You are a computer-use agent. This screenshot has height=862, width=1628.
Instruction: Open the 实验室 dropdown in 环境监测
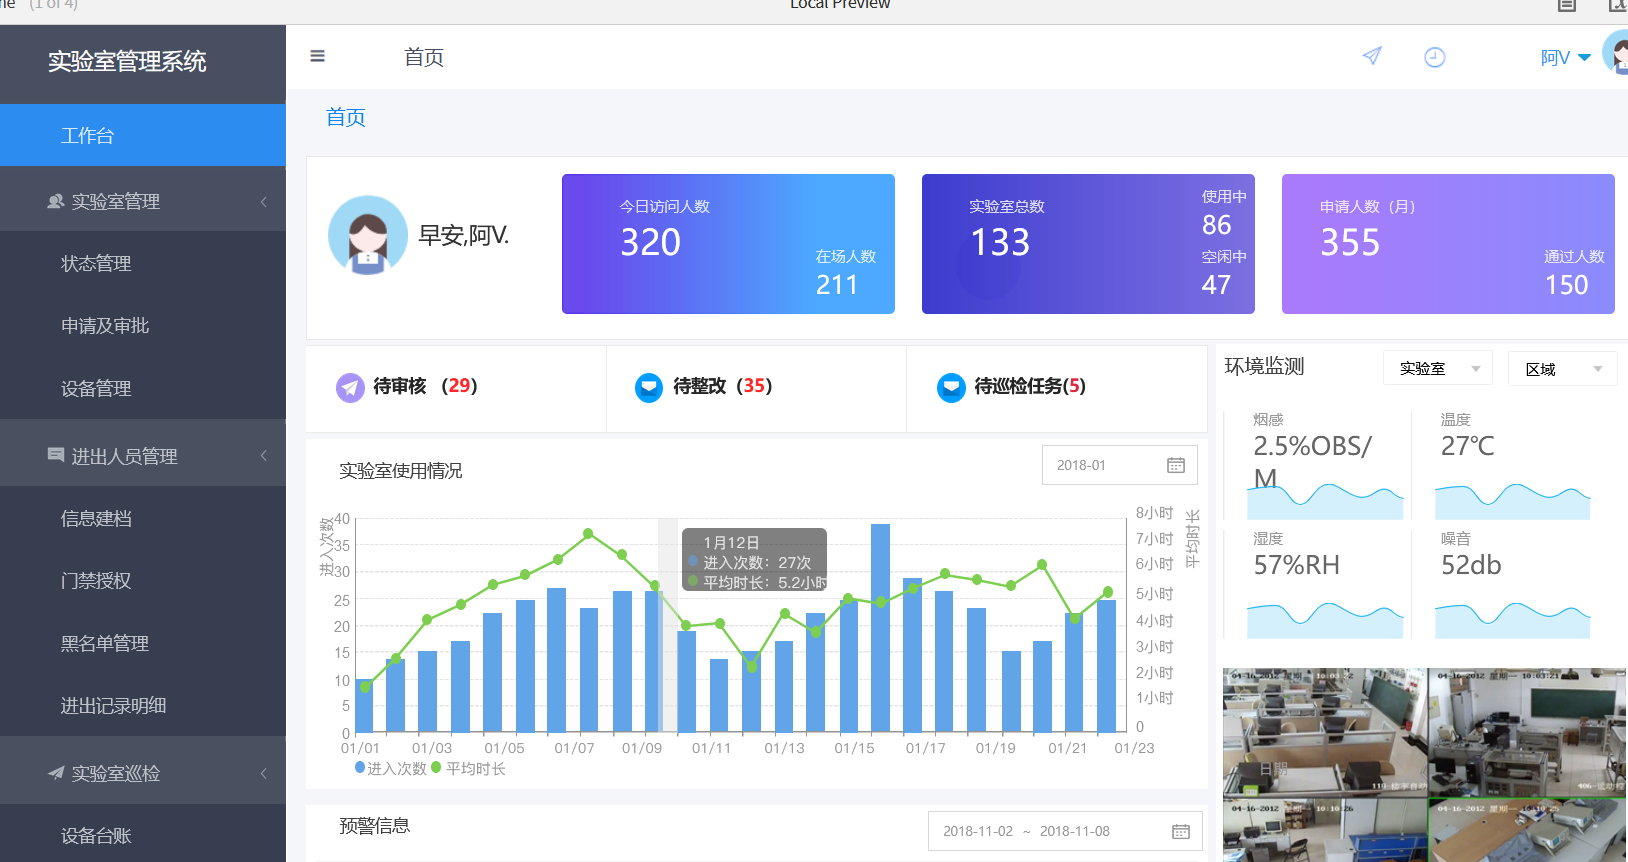tap(1438, 368)
